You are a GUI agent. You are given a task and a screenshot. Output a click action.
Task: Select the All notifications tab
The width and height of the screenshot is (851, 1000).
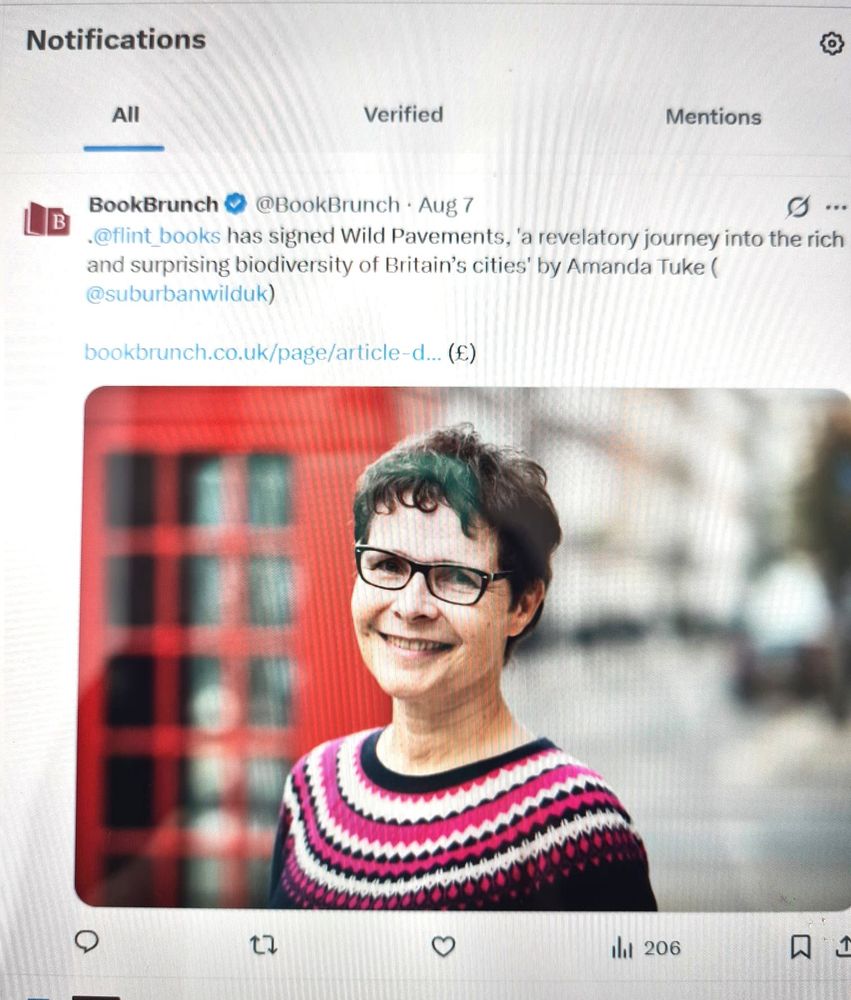(125, 115)
